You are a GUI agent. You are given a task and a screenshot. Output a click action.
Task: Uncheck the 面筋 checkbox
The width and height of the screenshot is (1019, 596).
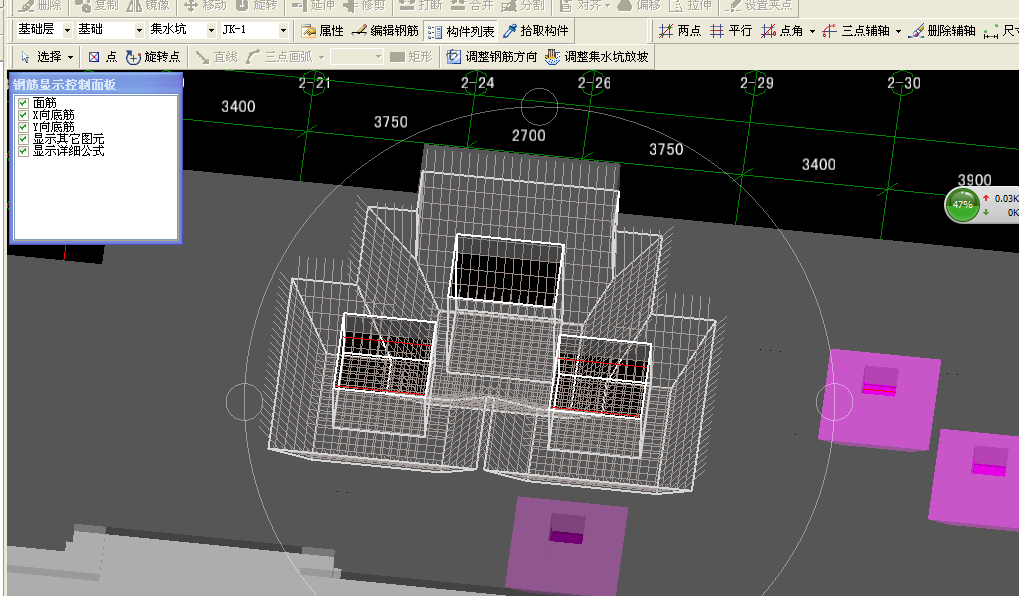click(x=23, y=103)
